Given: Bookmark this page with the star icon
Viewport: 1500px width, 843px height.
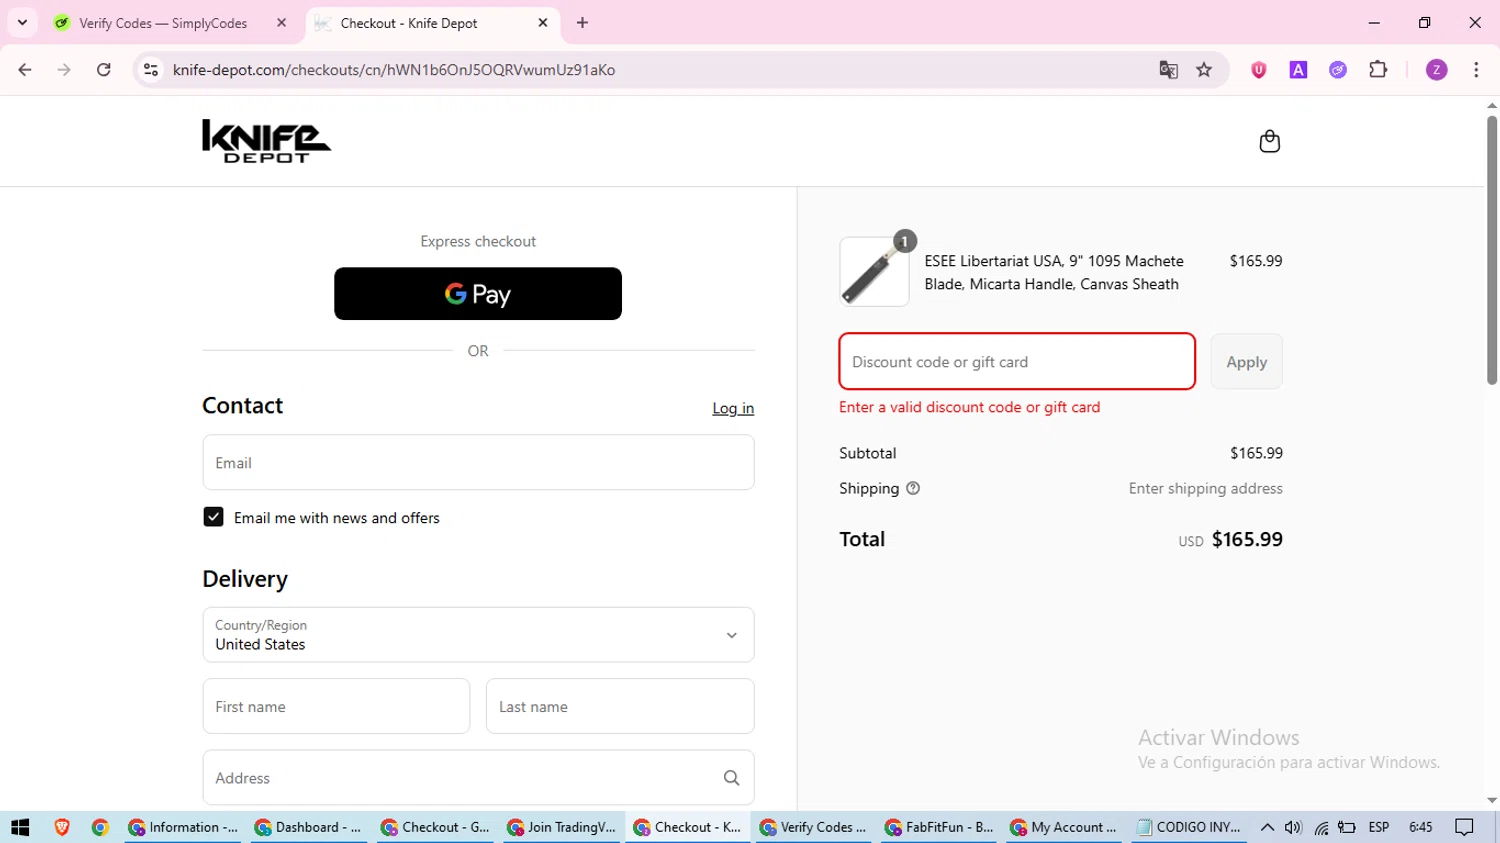Looking at the screenshot, I should [1204, 70].
